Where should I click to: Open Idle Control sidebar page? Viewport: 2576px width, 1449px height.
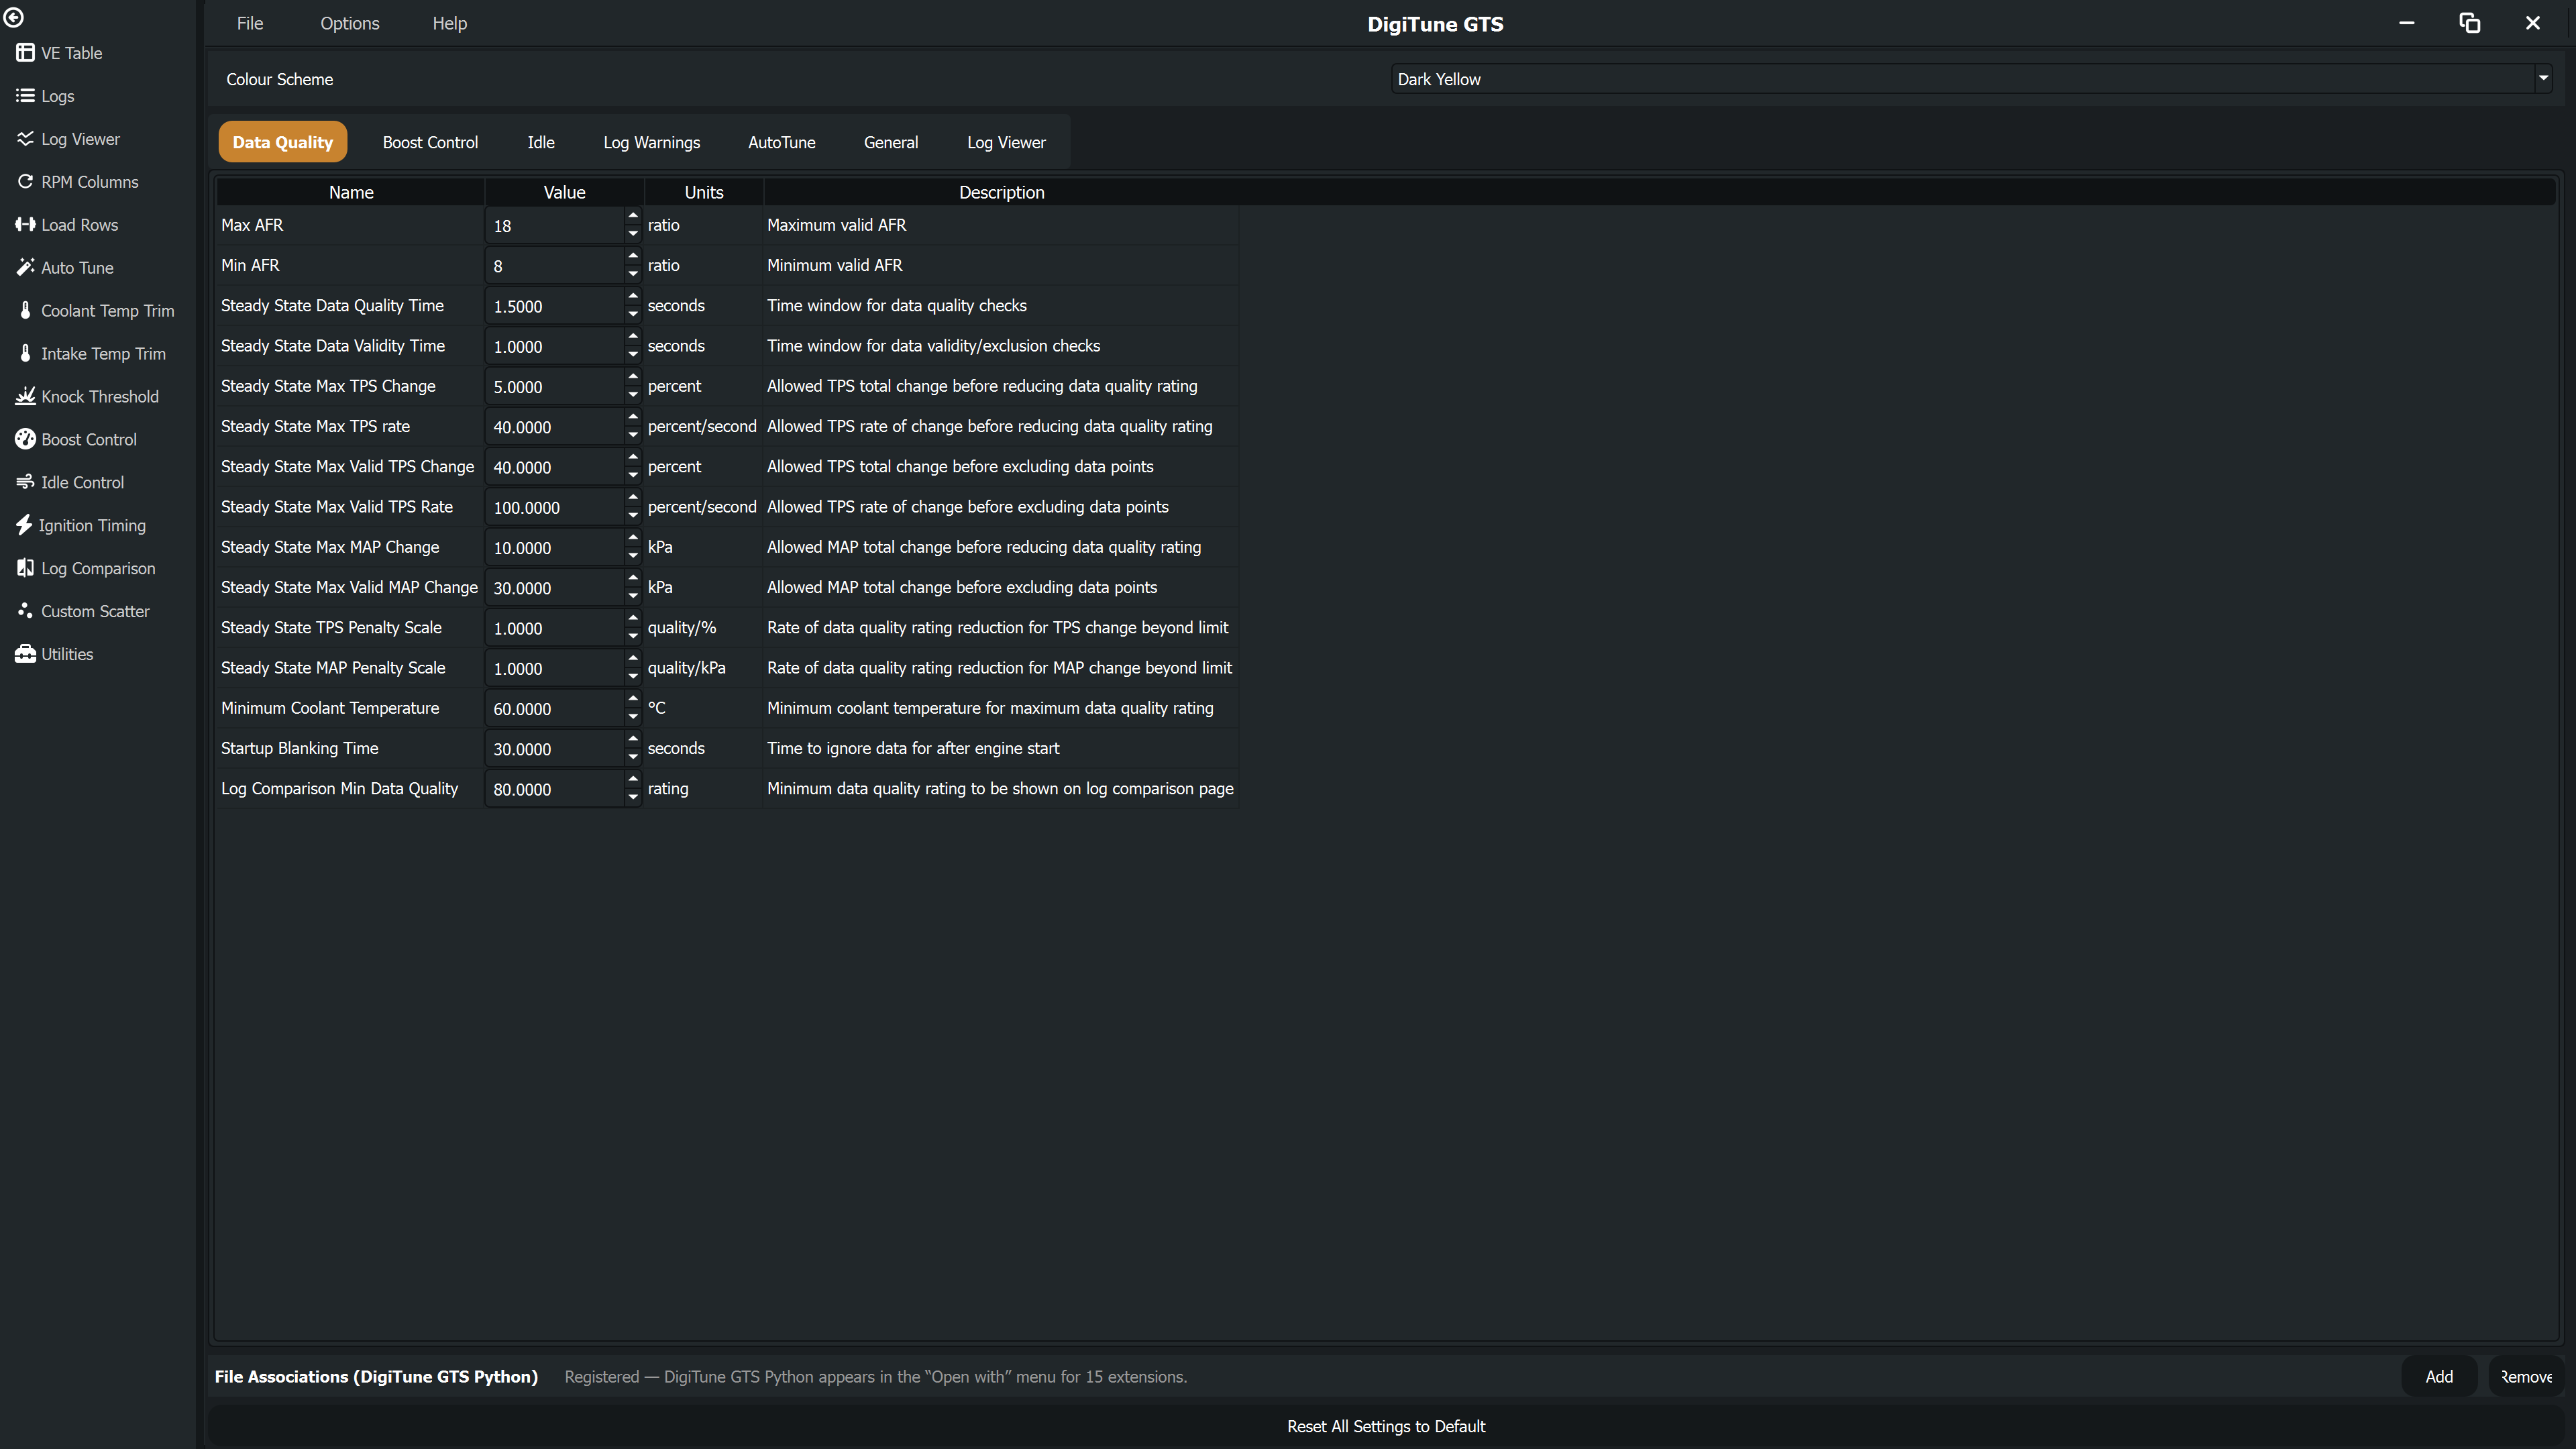tap(71, 483)
